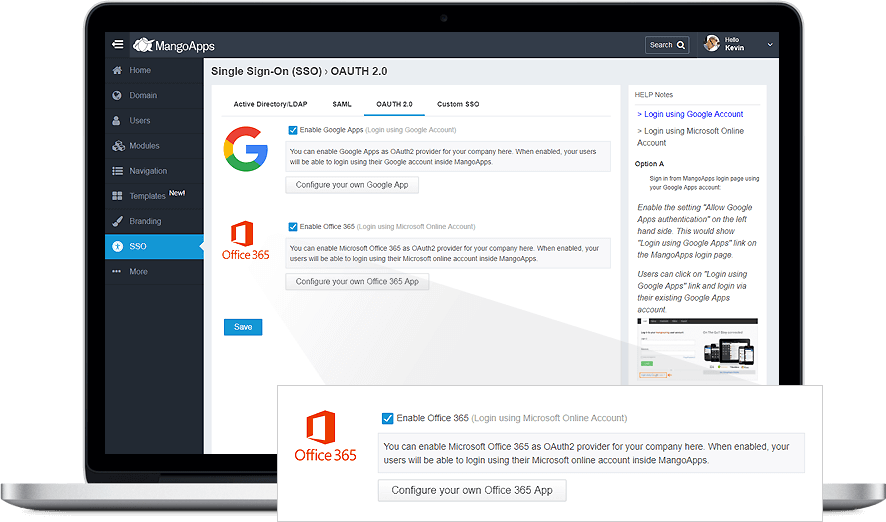Click the Templates grid icon
886x522 pixels.
117,196
